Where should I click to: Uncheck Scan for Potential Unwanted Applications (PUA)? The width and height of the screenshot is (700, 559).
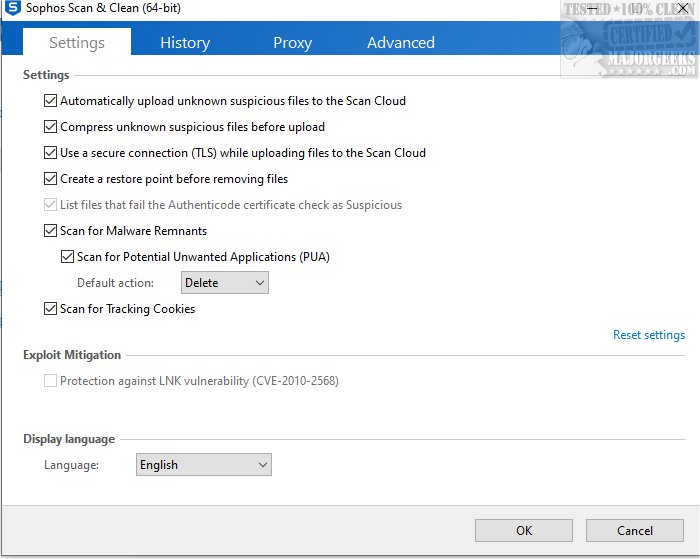click(x=68, y=257)
